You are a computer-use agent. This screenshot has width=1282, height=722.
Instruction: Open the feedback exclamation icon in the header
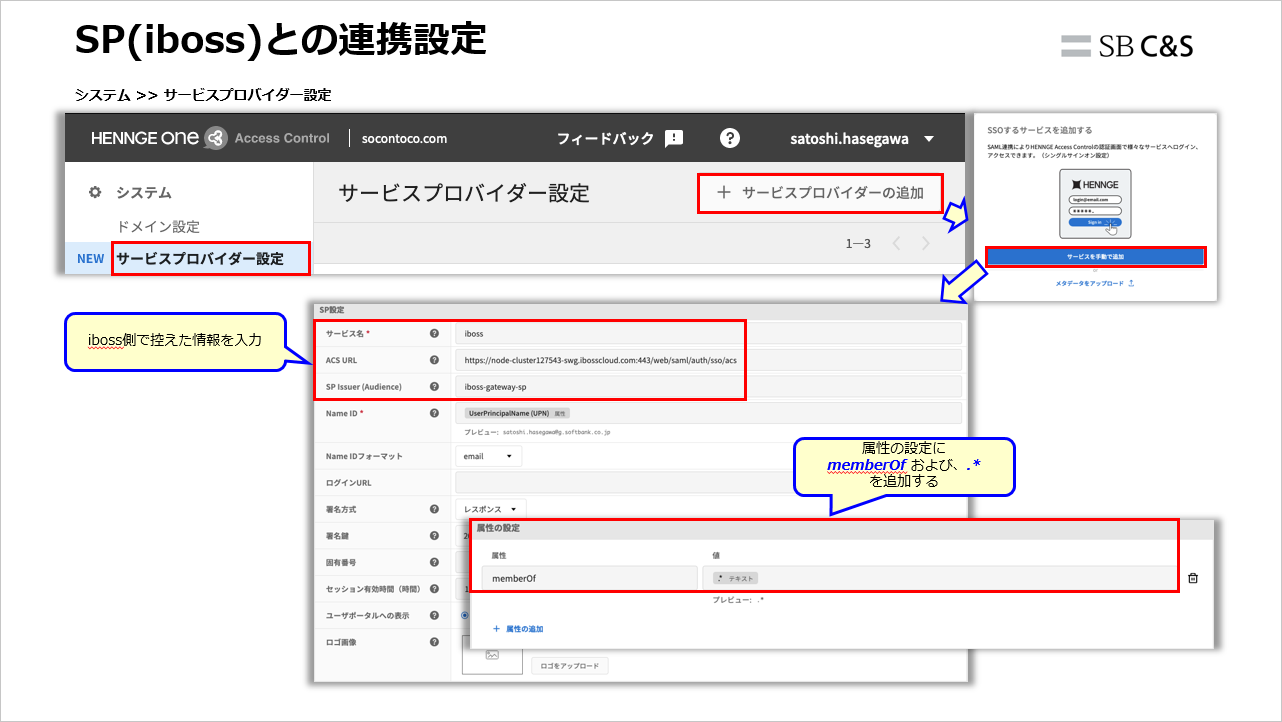673,139
